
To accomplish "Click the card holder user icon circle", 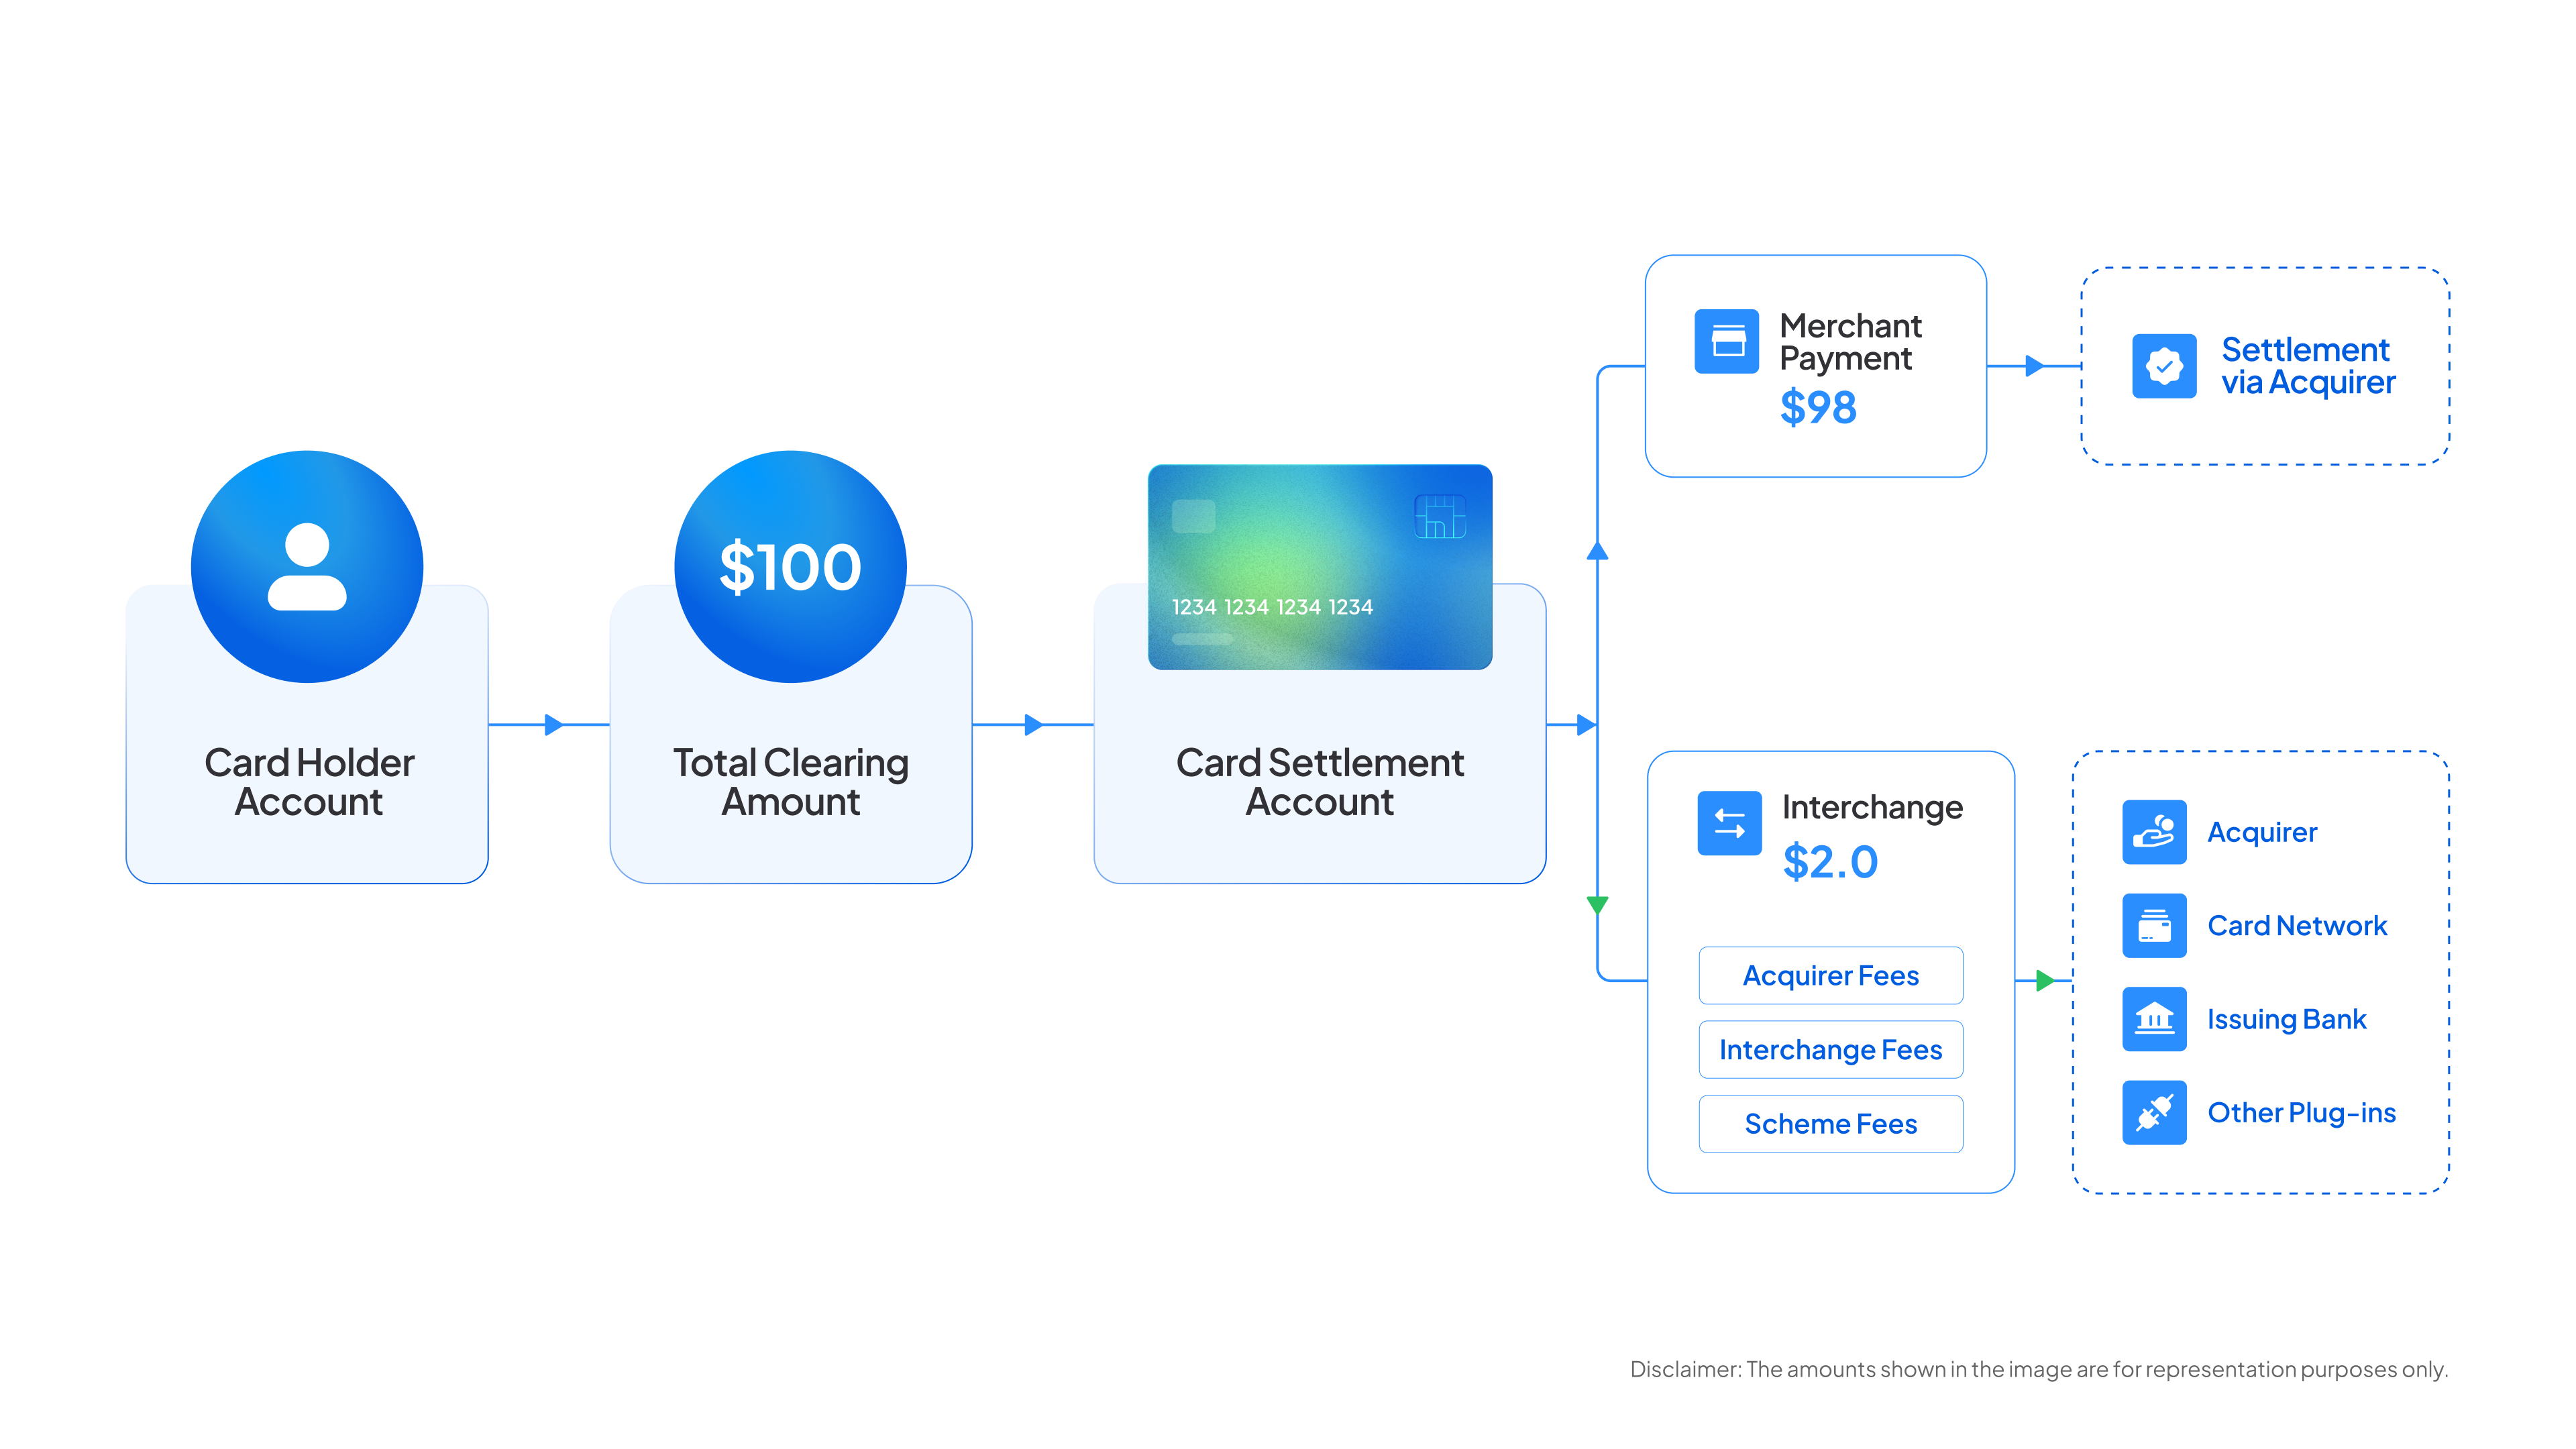I will coord(307,567).
